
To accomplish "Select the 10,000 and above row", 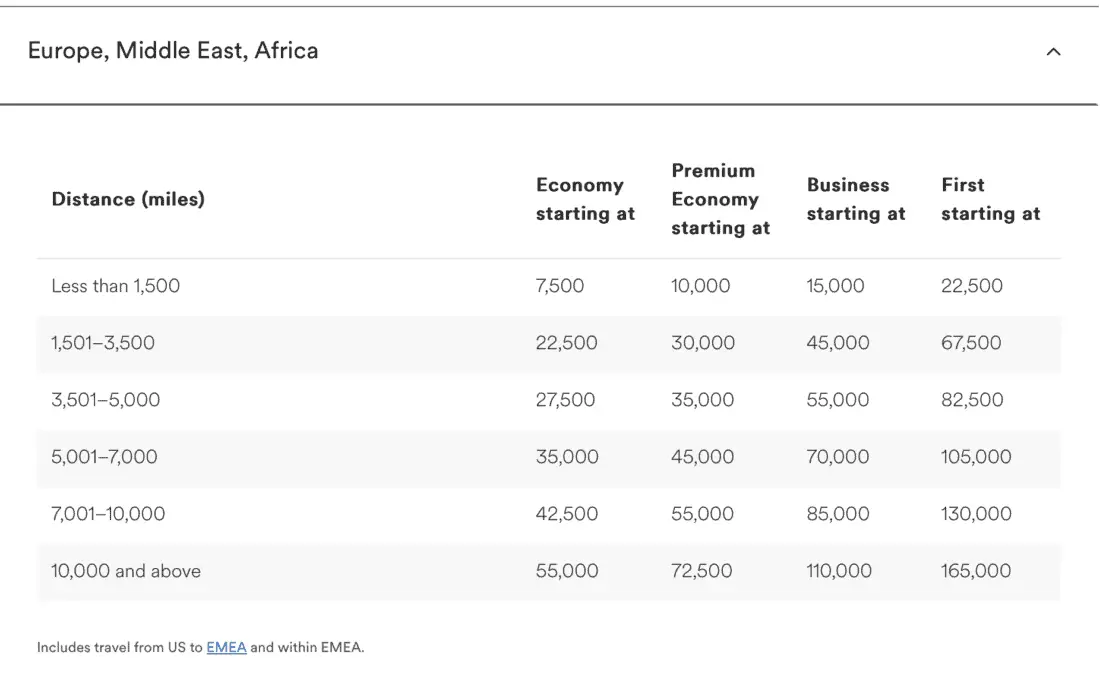I will (126, 571).
